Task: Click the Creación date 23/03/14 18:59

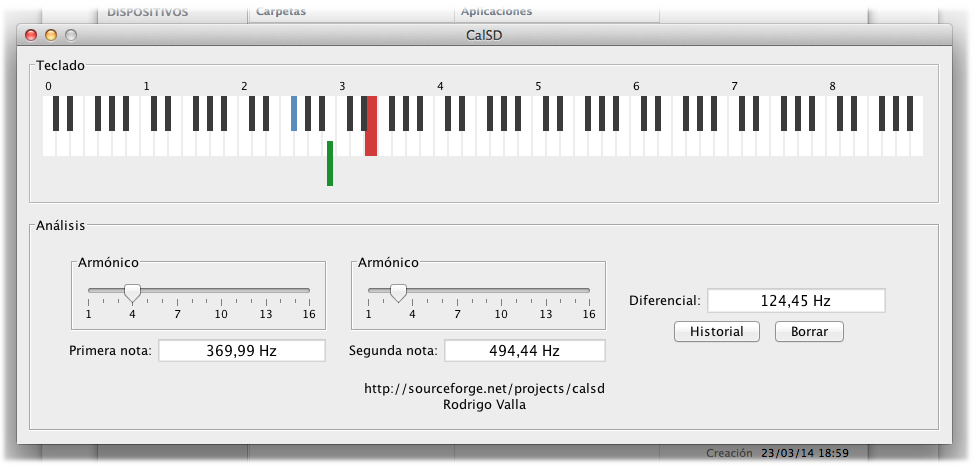Action: pyautogui.click(x=805, y=453)
